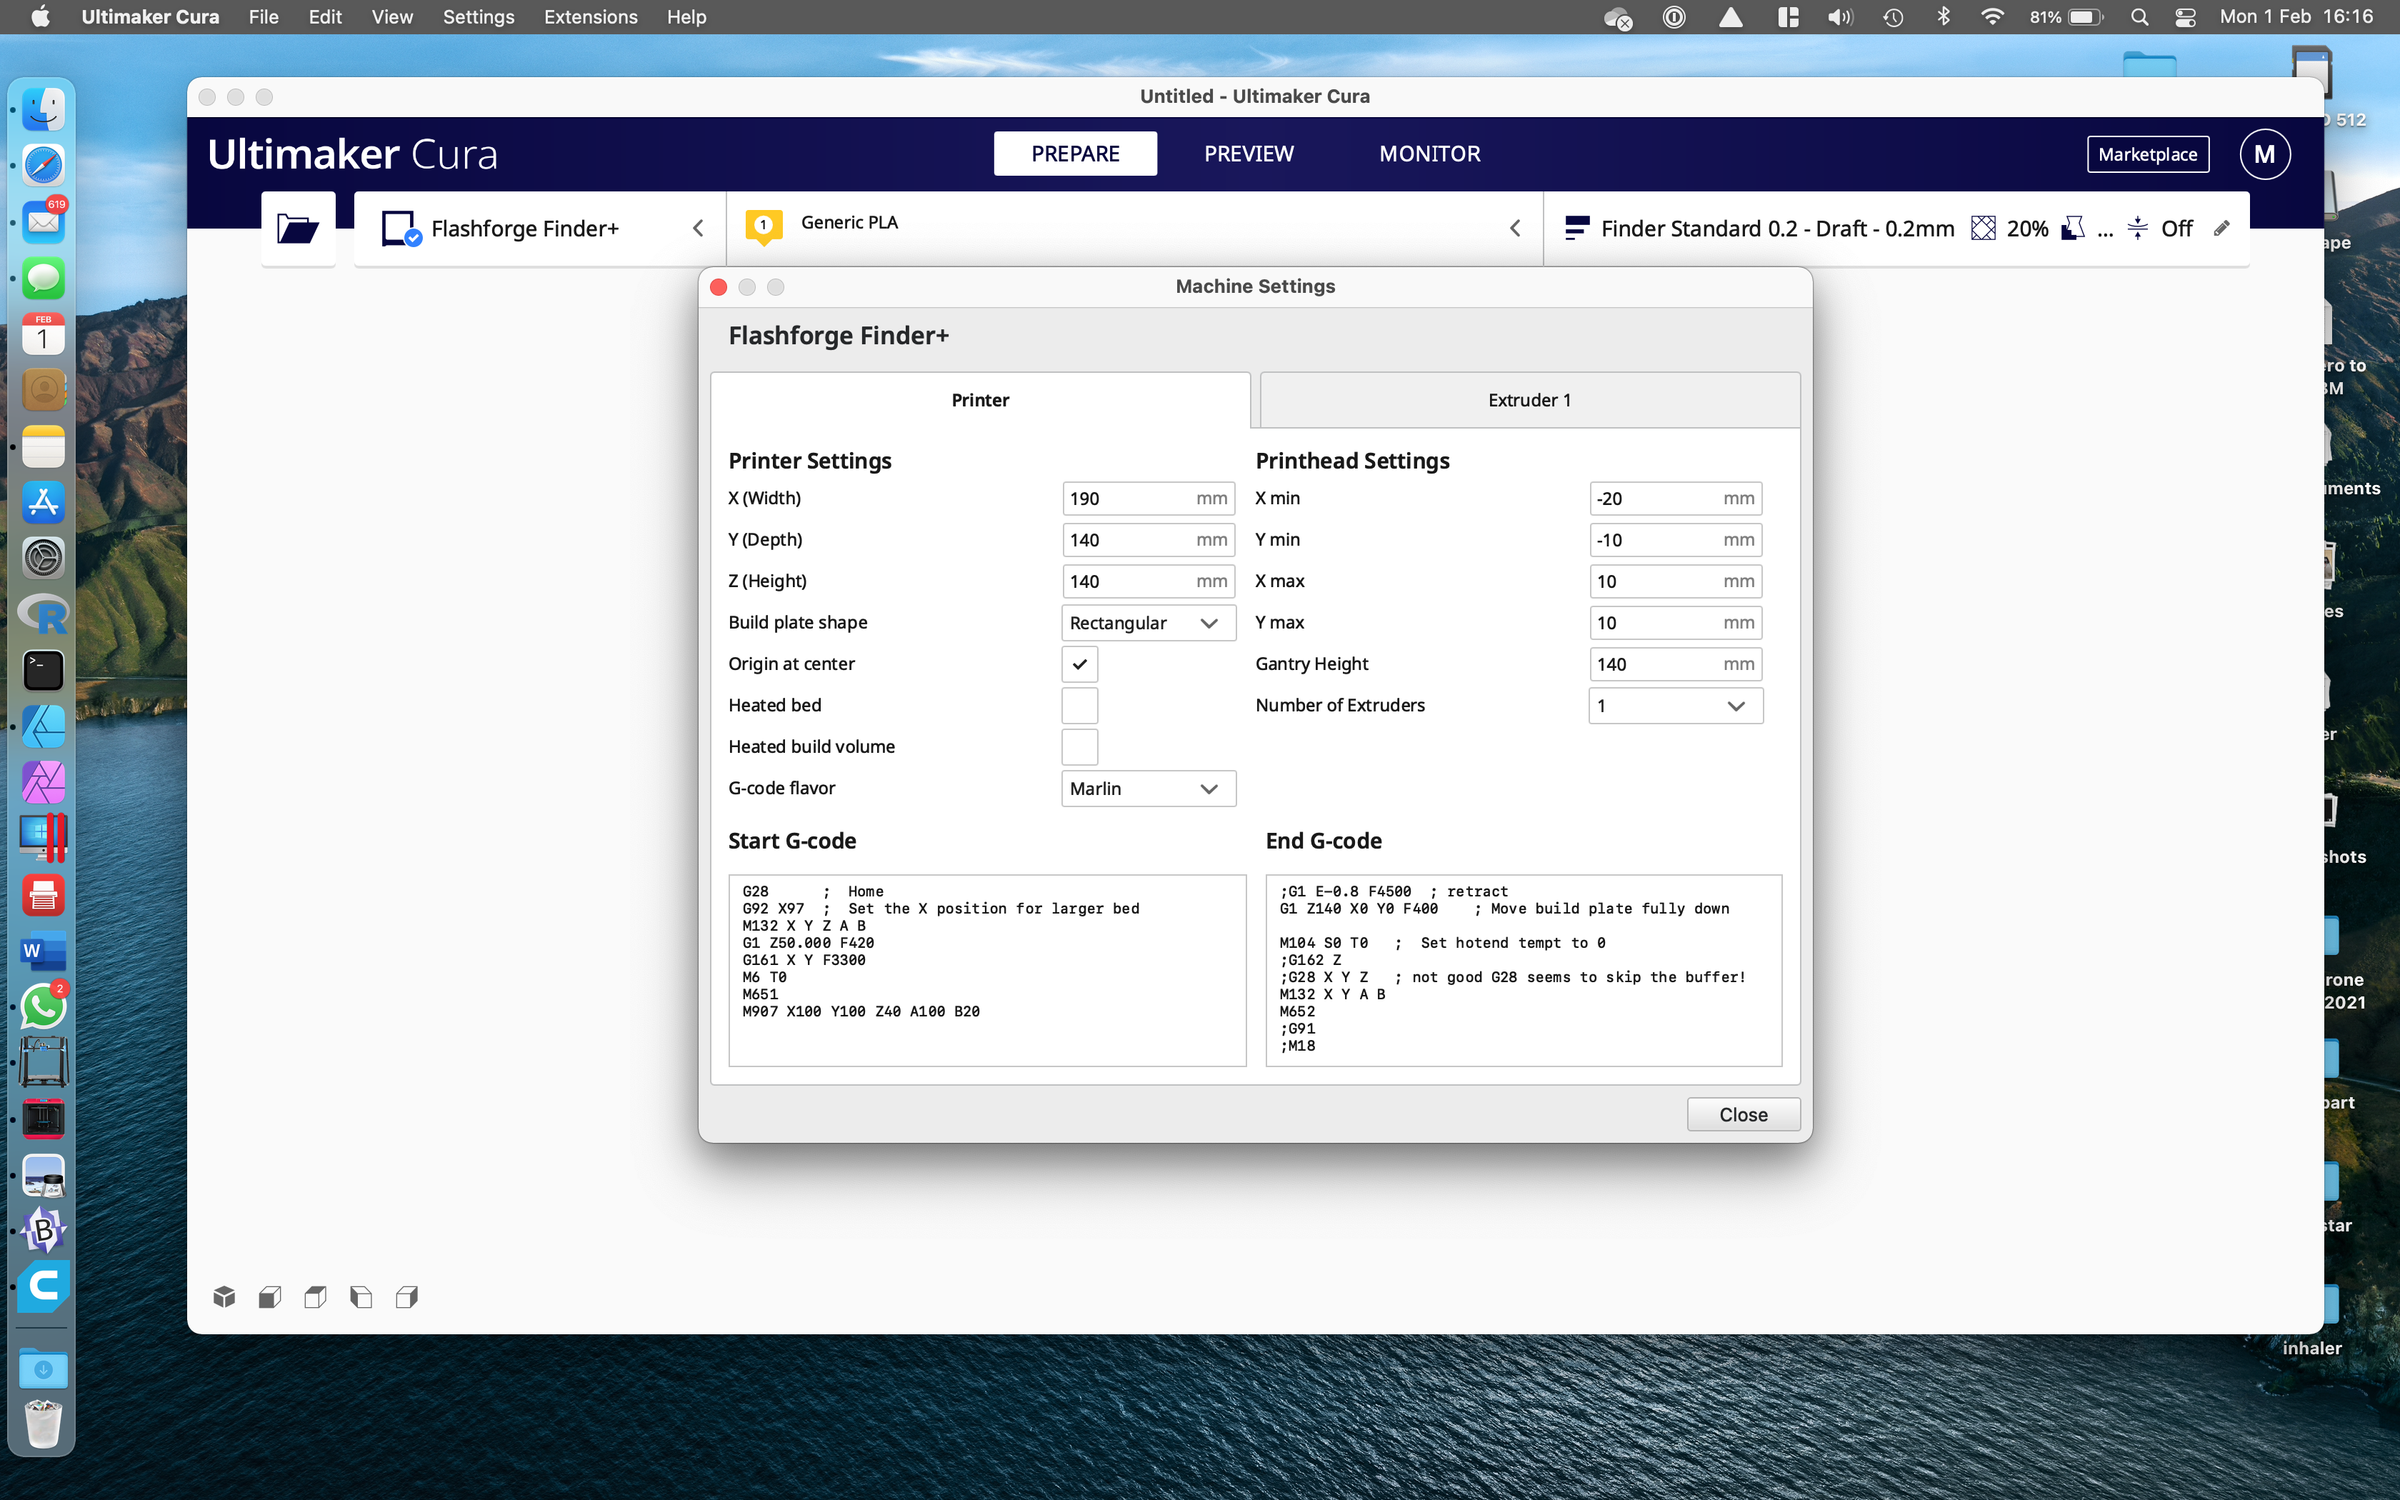Click the Generic PLA extruder 1 icon
The width and height of the screenshot is (2400, 1500).
(x=763, y=226)
